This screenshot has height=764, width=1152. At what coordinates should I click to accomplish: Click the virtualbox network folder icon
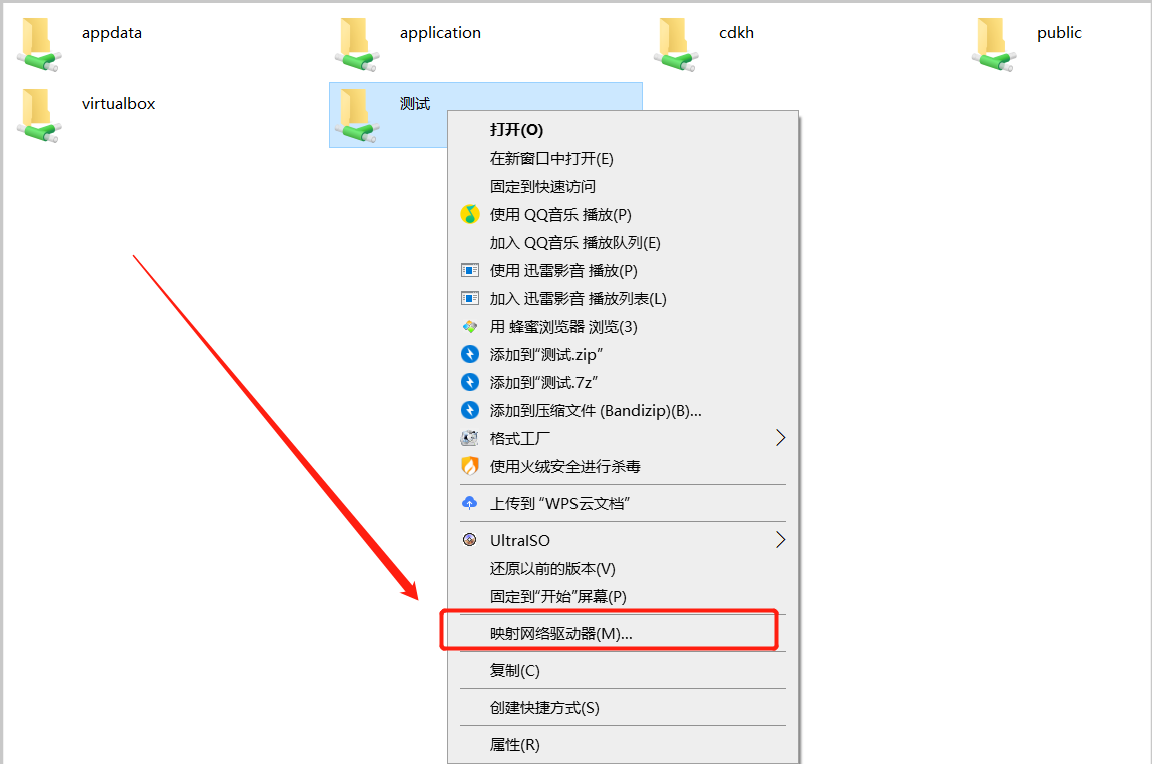click(x=39, y=115)
